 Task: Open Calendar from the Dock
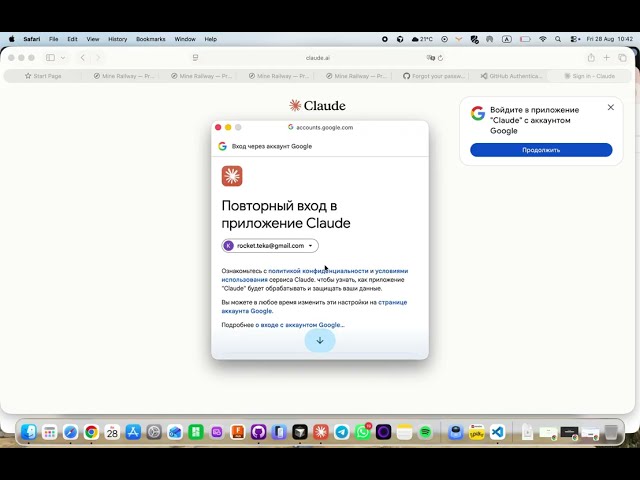click(112, 432)
